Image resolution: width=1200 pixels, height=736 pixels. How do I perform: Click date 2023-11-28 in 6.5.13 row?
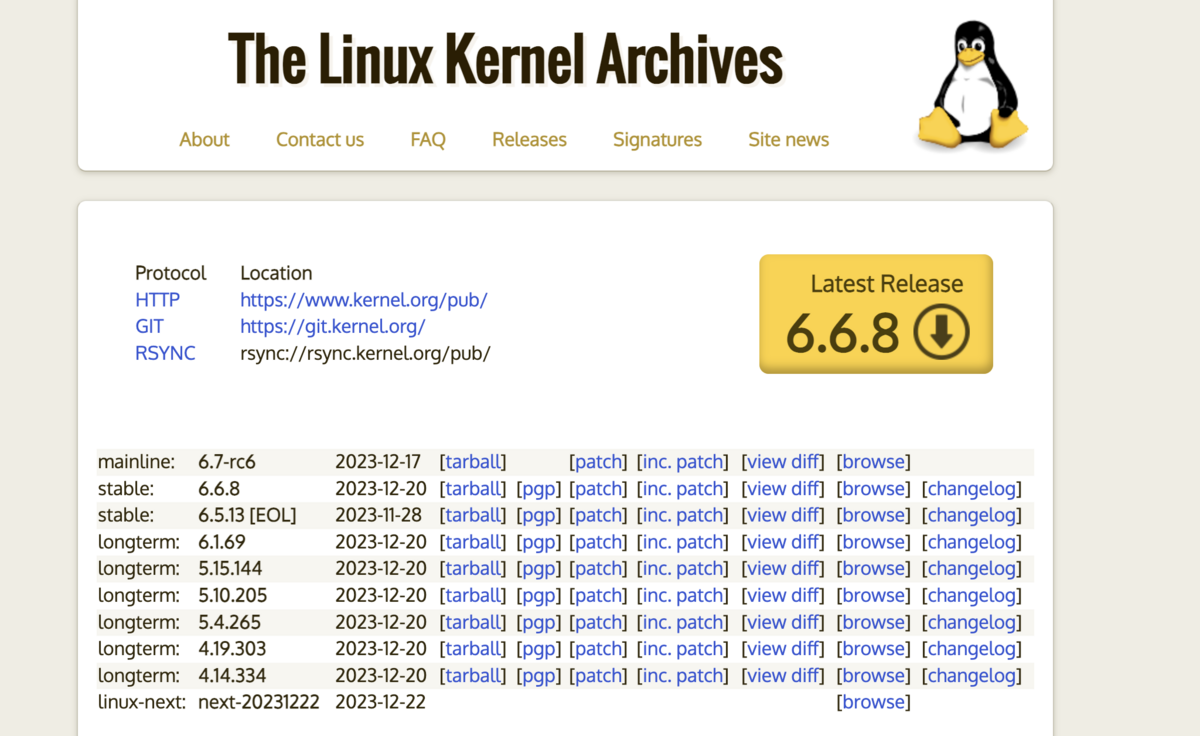[x=379, y=515]
